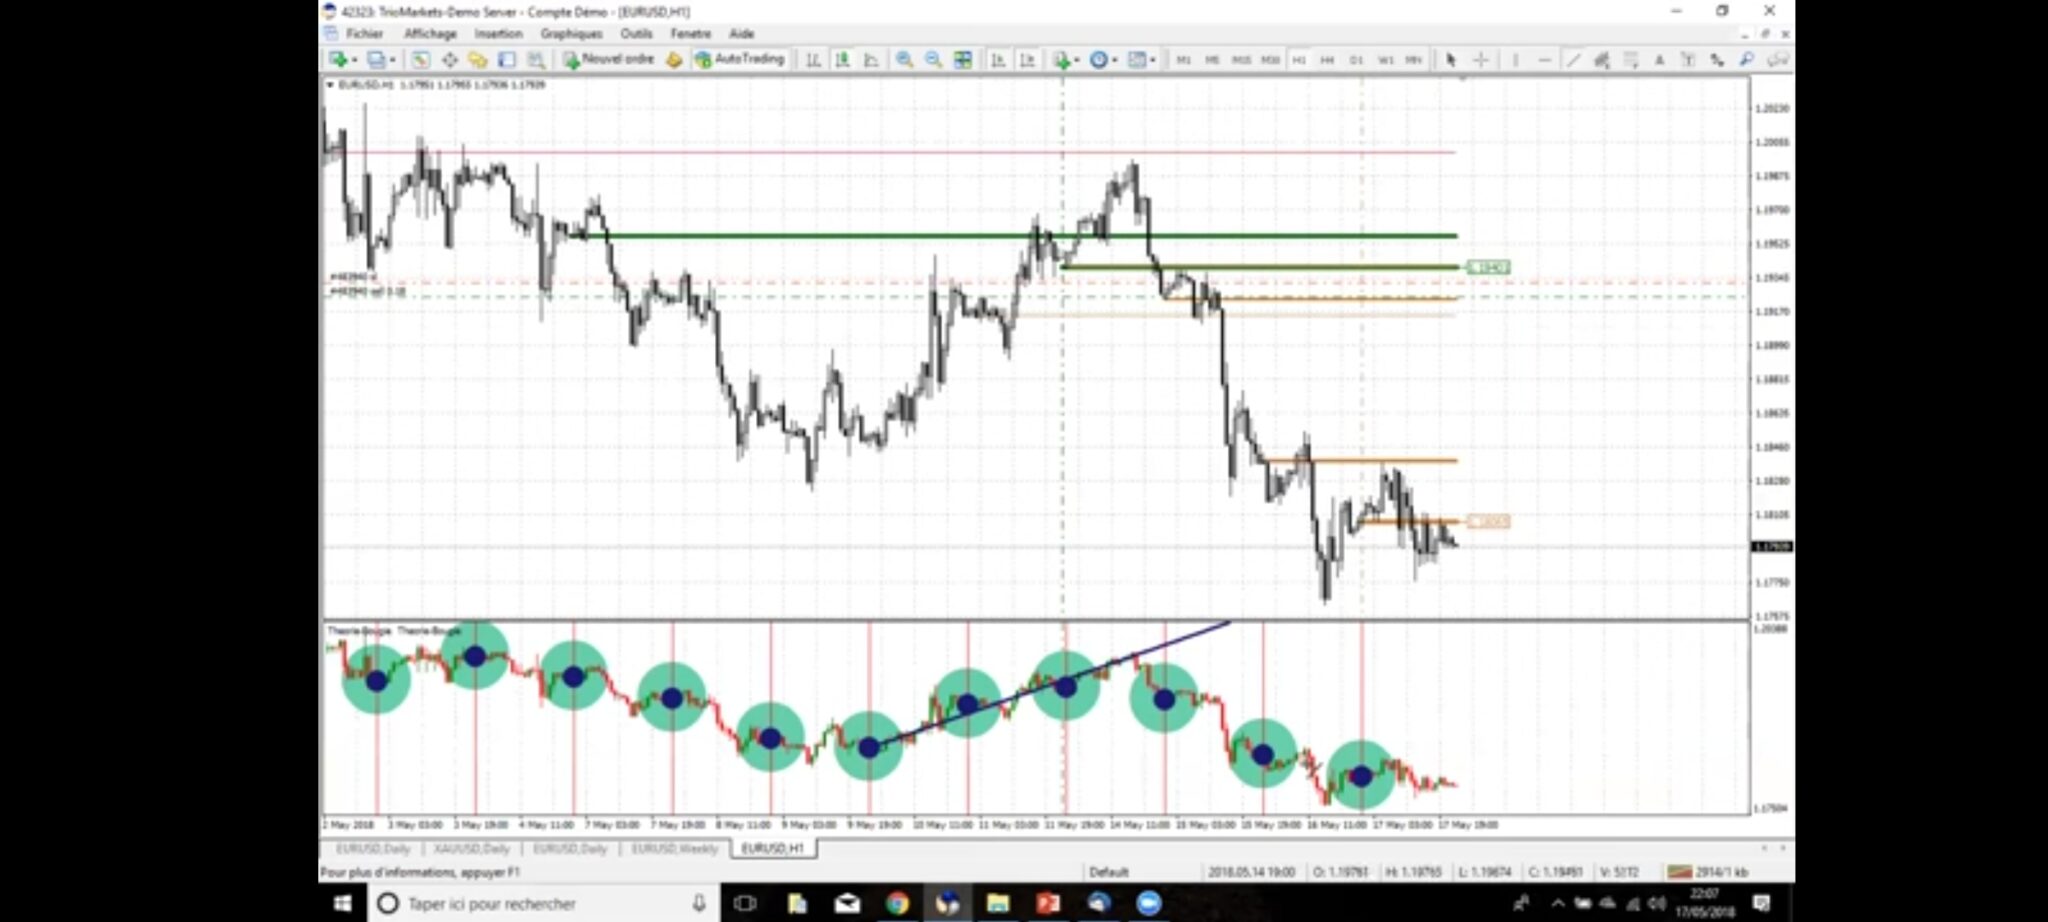The image size is (2048, 922).
Task: Select the Text tool
Action: pyautogui.click(x=1660, y=60)
